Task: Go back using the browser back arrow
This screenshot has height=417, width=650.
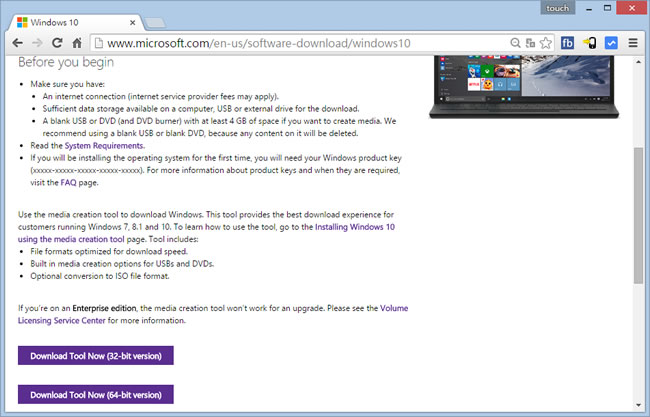Action: (x=17, y=43)
